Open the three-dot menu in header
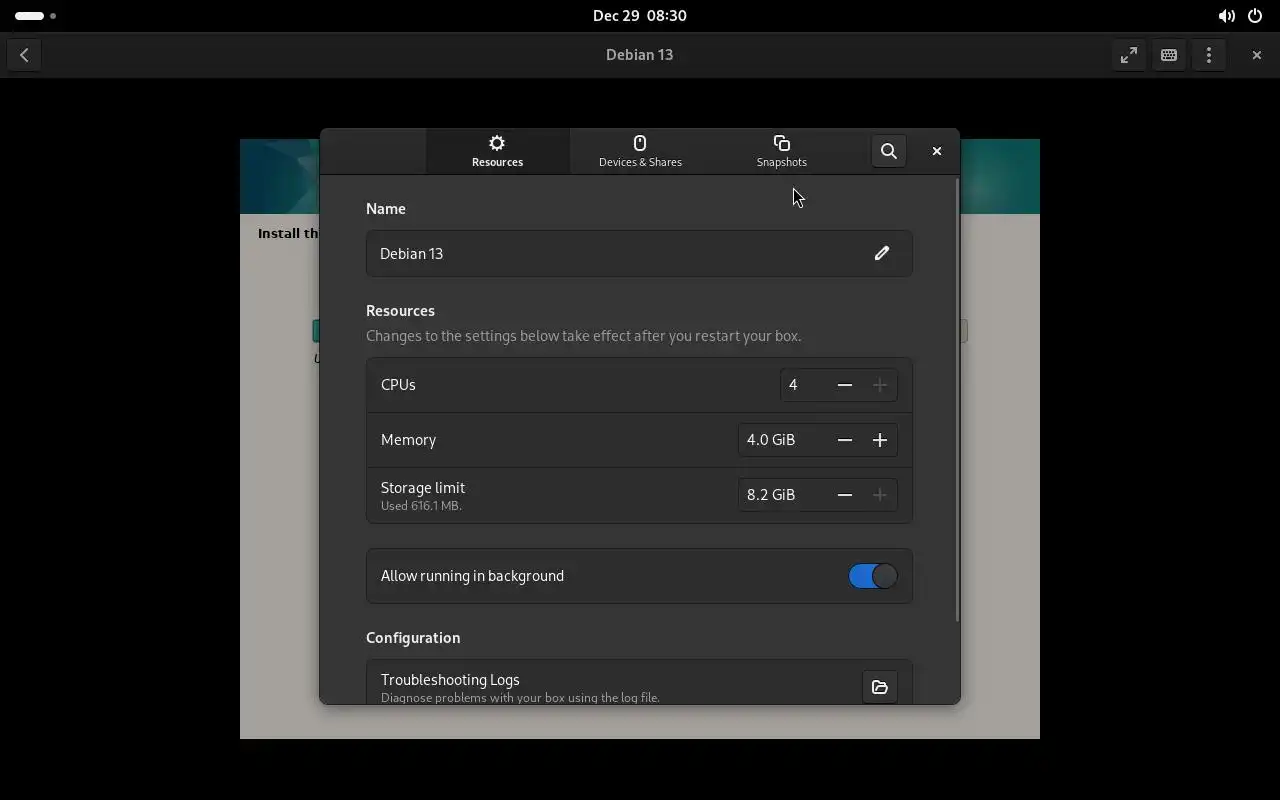1280x800 pixels. 1209,55
